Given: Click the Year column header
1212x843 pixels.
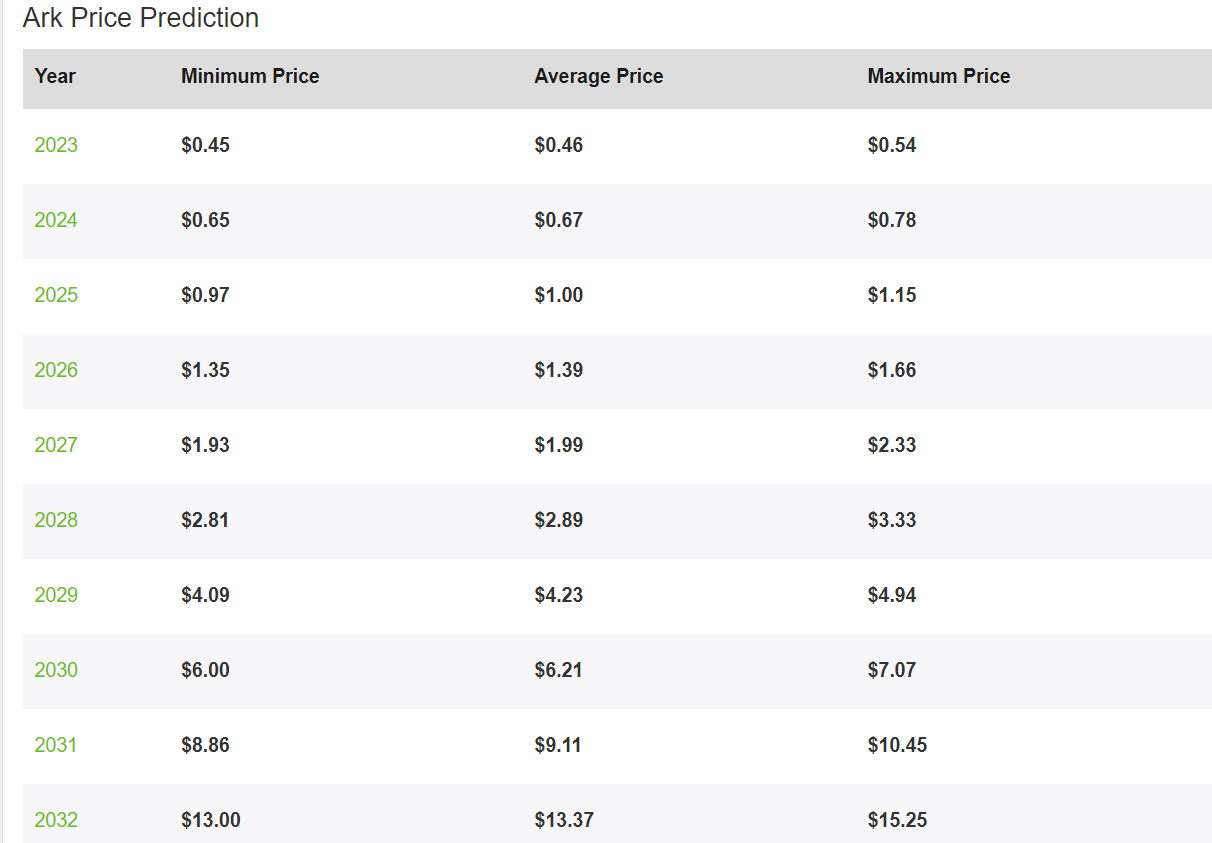Looking at the screenshot, I should click(x=55, y=76).
